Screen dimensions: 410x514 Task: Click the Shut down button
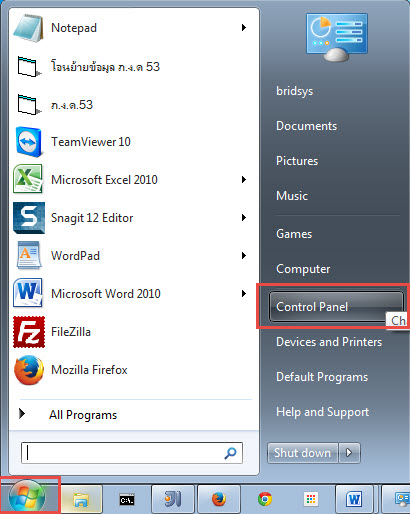click(303, 453)
